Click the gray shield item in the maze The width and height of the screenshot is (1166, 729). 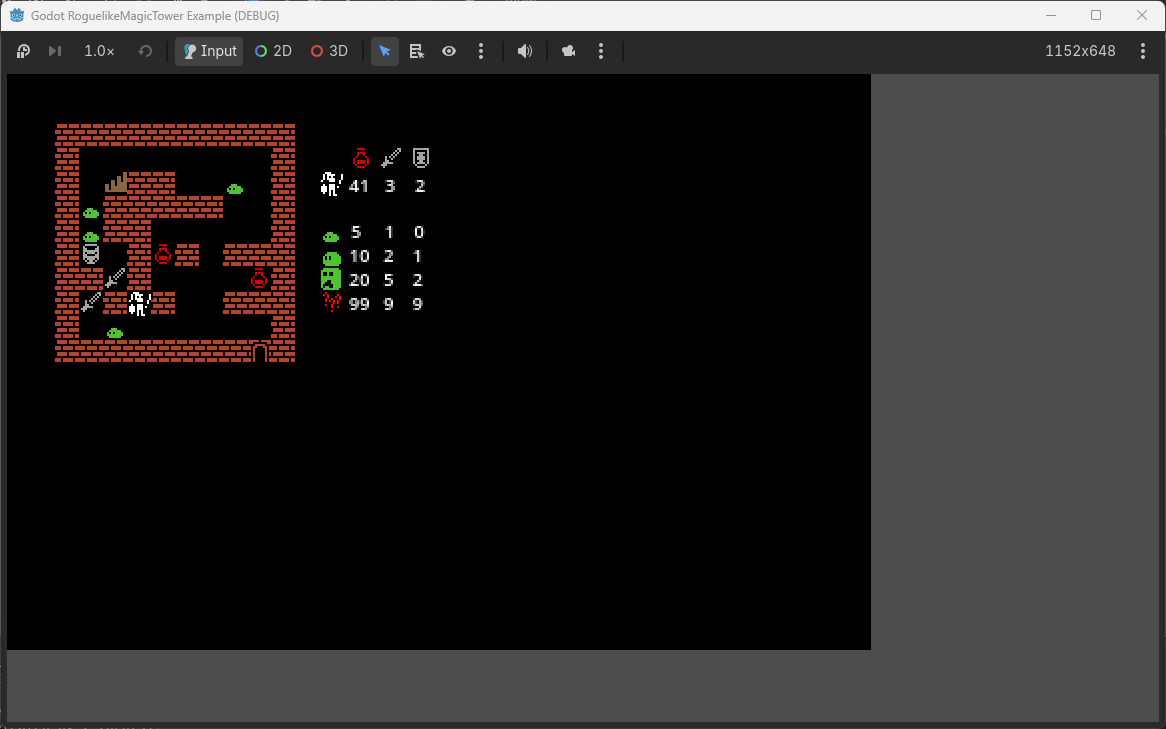click(x=91, y=254)
